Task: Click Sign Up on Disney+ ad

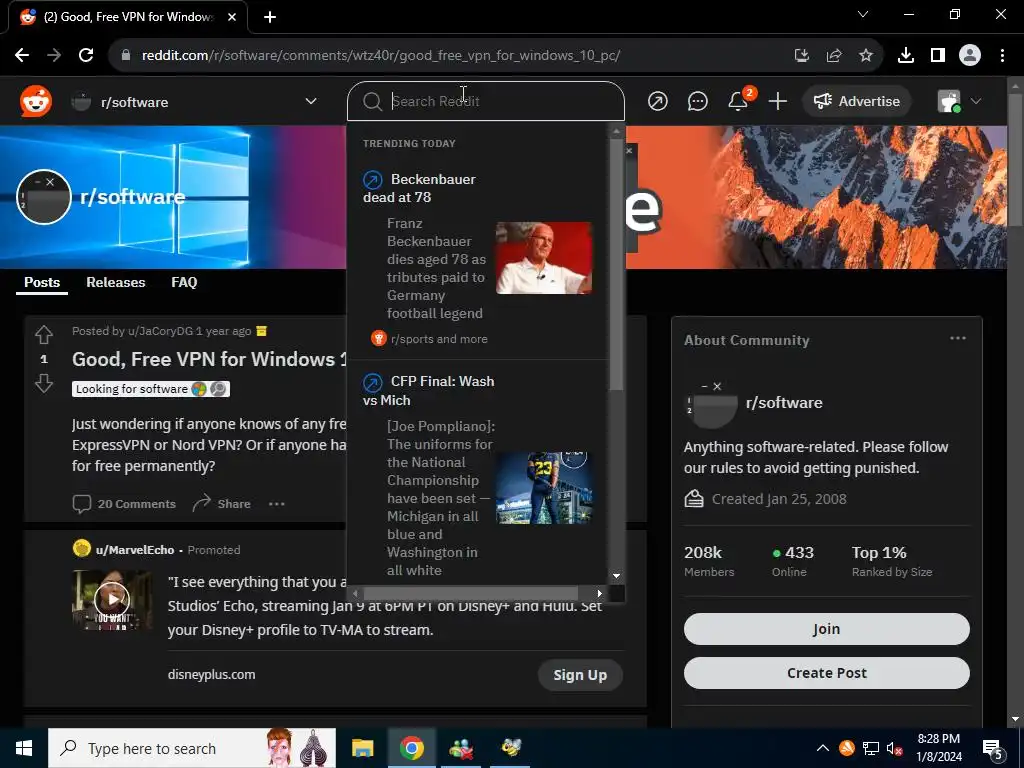Action: [x=580, y=675]
